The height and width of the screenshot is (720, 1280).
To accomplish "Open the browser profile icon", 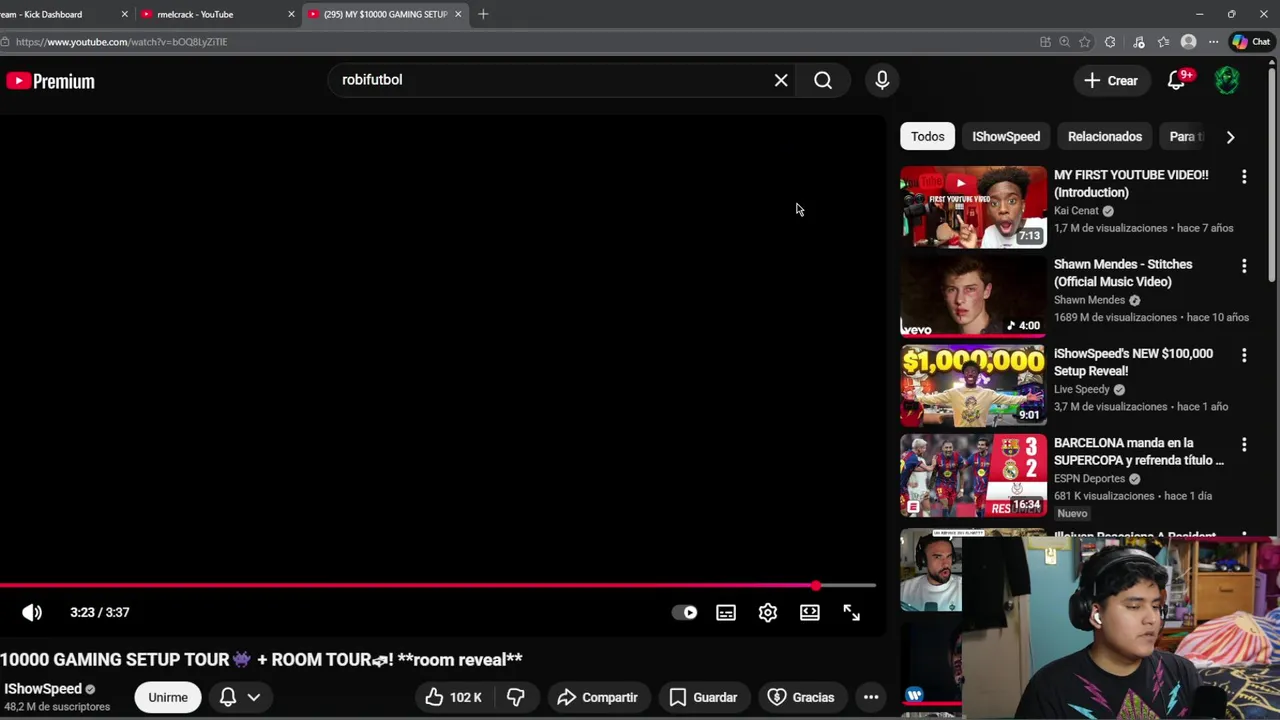I will coord(1188,42).
